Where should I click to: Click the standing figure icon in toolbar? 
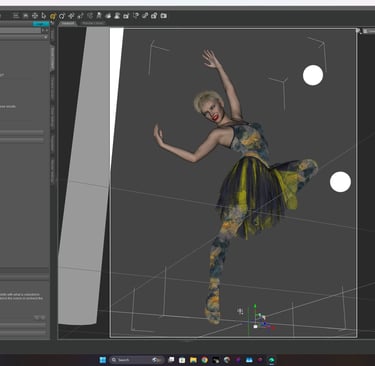[99, 16]
